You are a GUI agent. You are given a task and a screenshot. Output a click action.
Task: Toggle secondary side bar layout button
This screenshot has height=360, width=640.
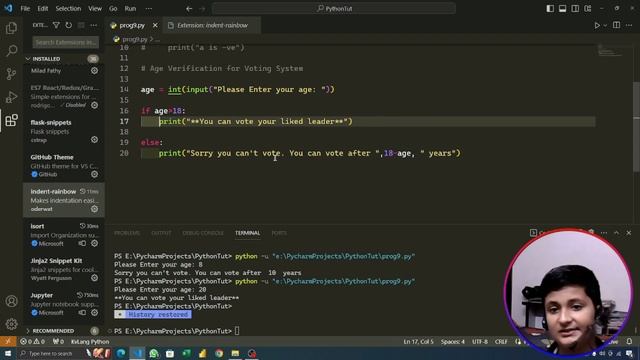click(575, 9)
